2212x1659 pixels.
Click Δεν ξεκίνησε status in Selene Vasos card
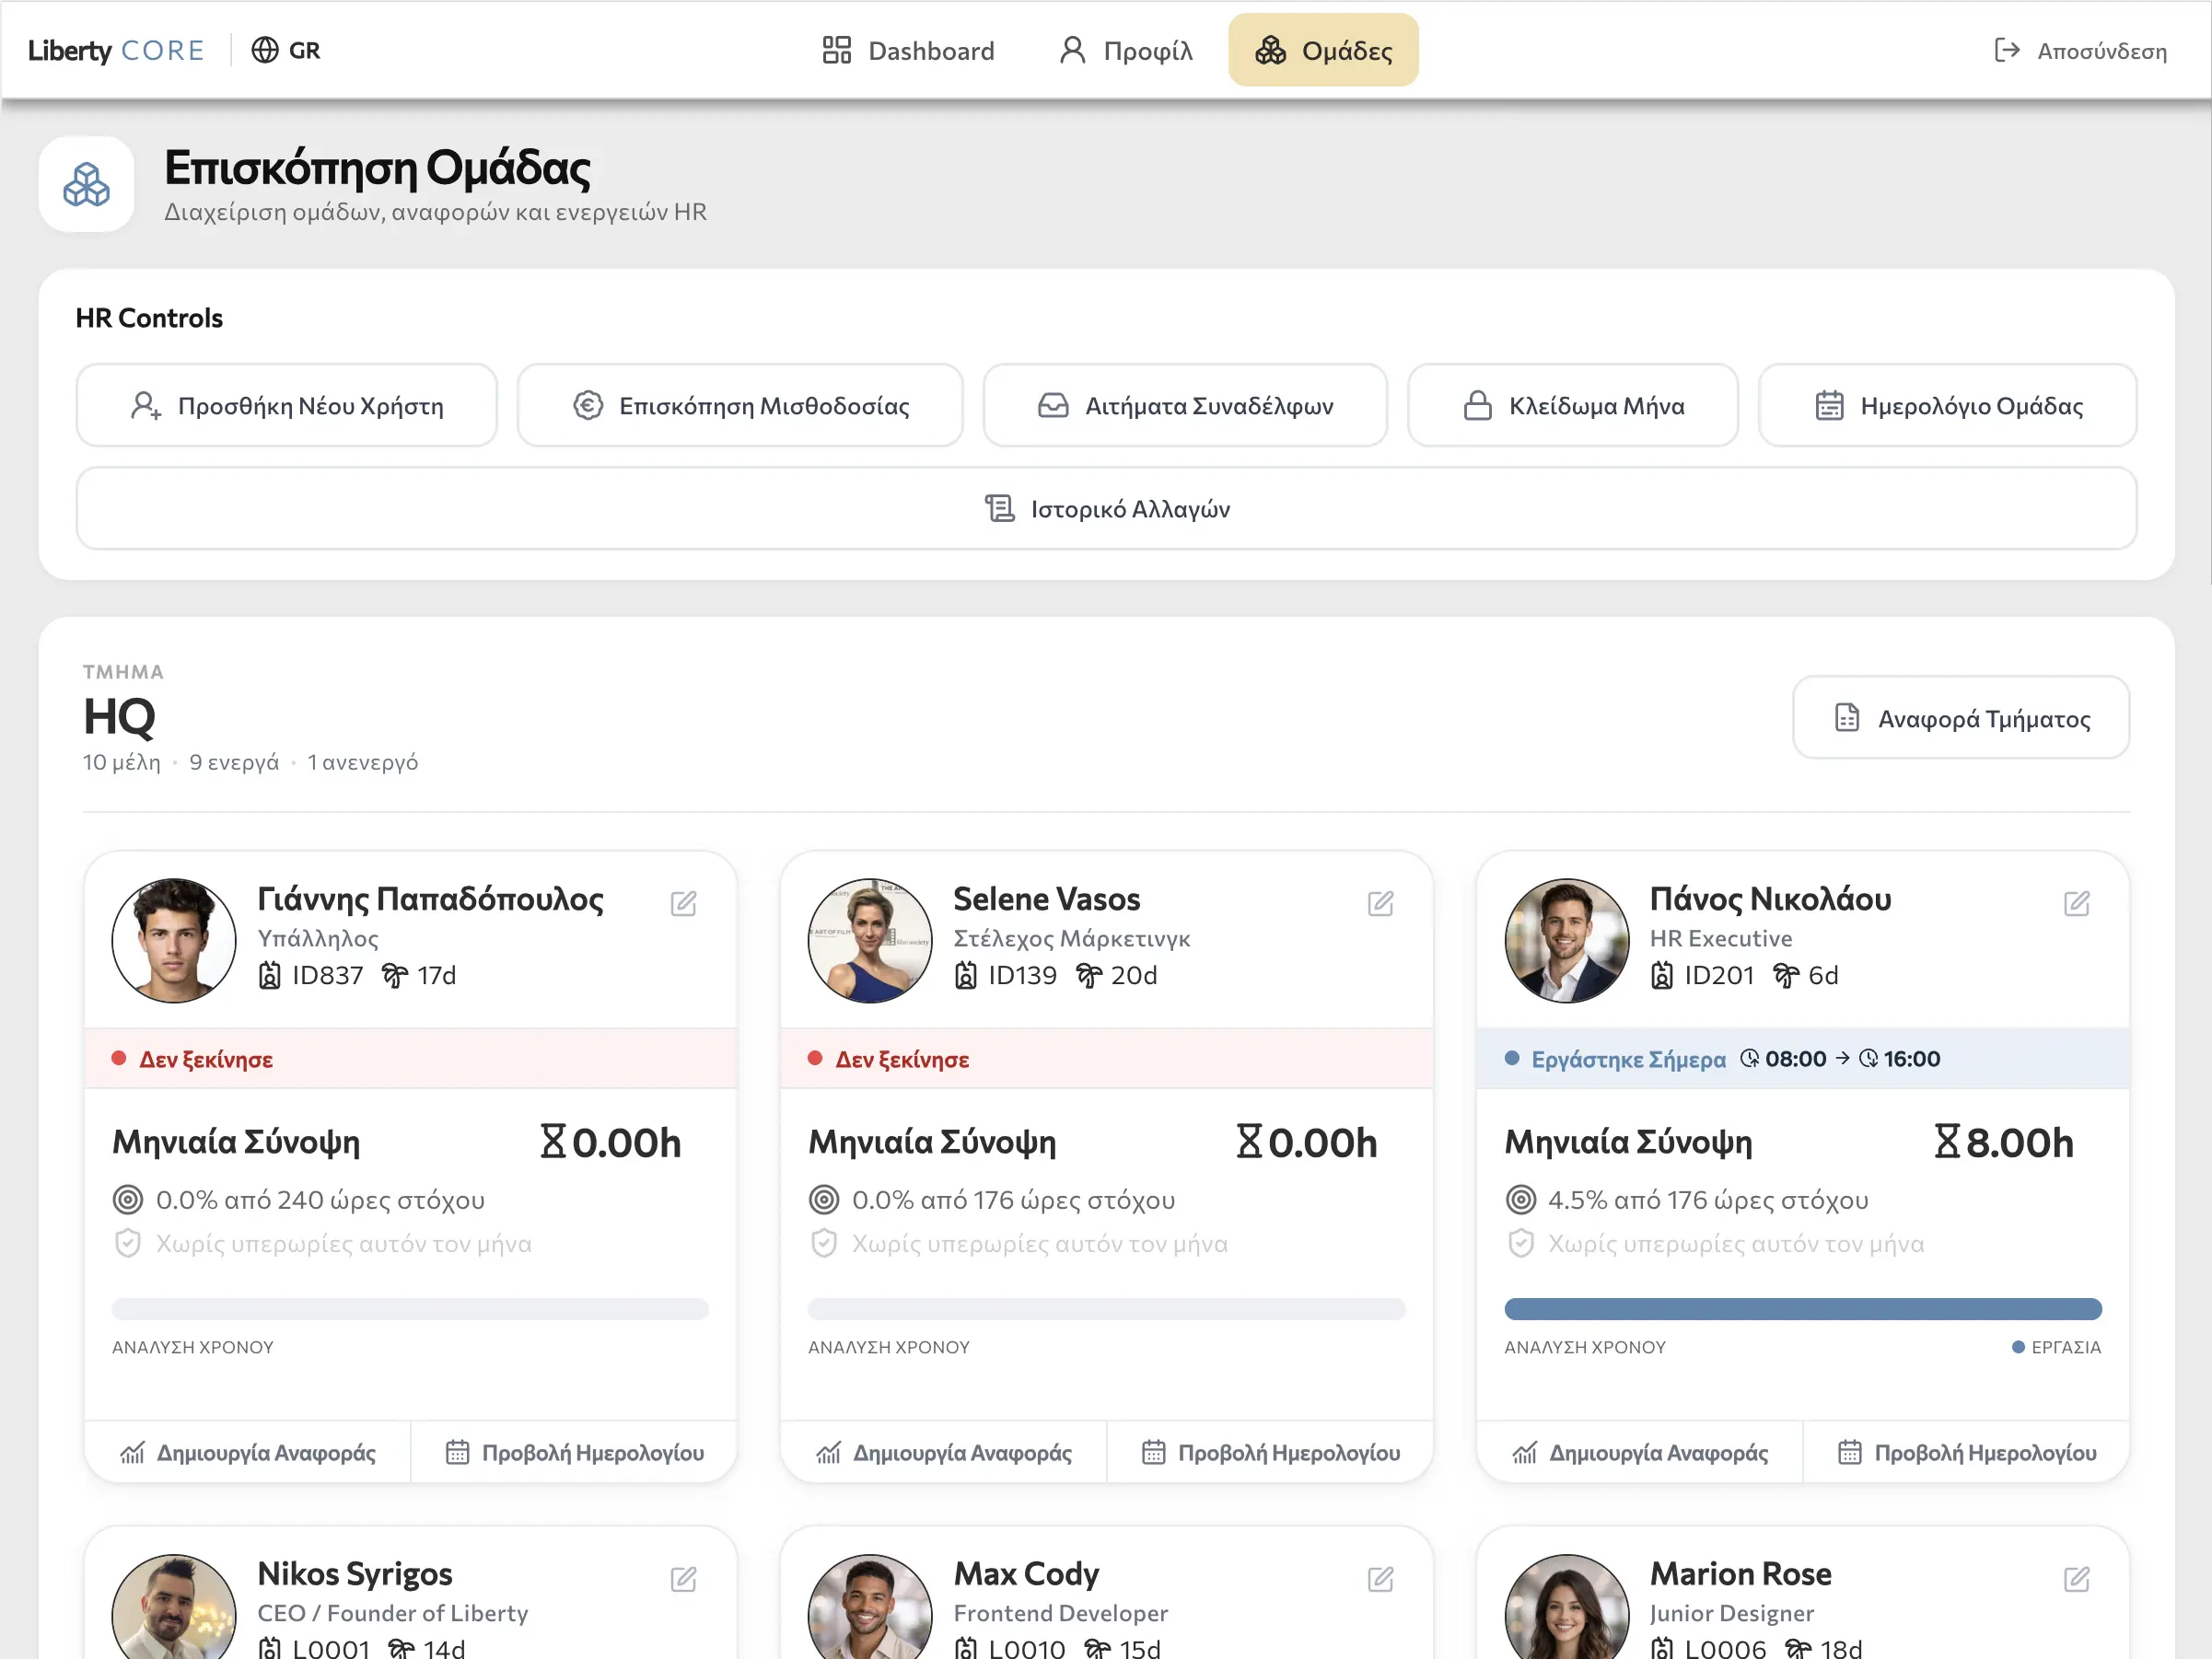902,1059
